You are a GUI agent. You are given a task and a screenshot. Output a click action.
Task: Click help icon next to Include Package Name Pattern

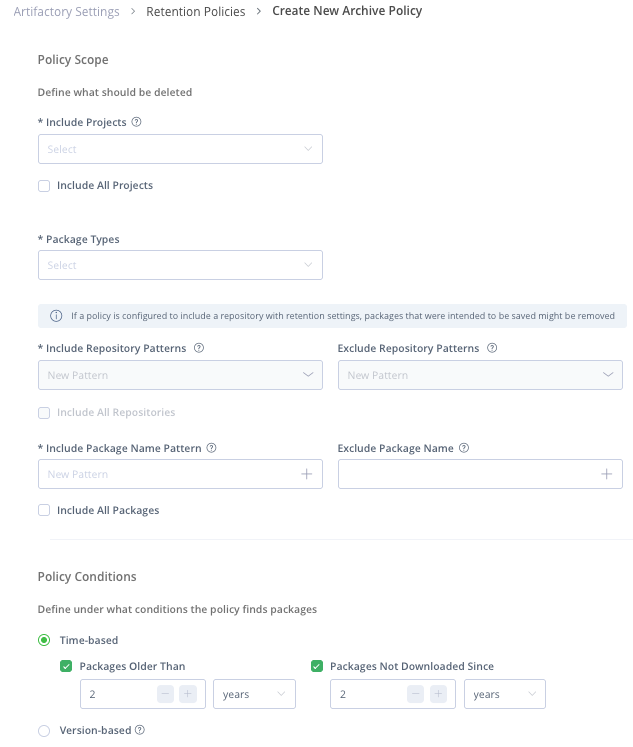pos(211,448)
